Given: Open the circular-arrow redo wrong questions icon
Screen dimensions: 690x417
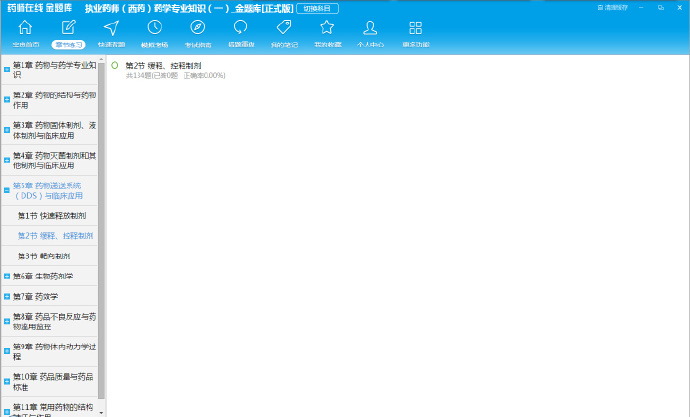Looking at the screenshot, I should coord(241,28).
